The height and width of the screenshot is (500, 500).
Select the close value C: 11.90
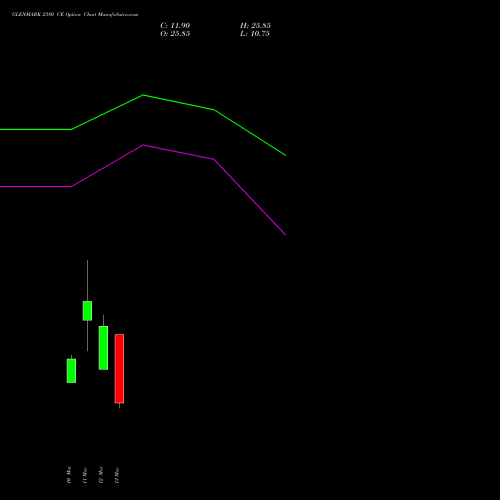coord(175,26)
